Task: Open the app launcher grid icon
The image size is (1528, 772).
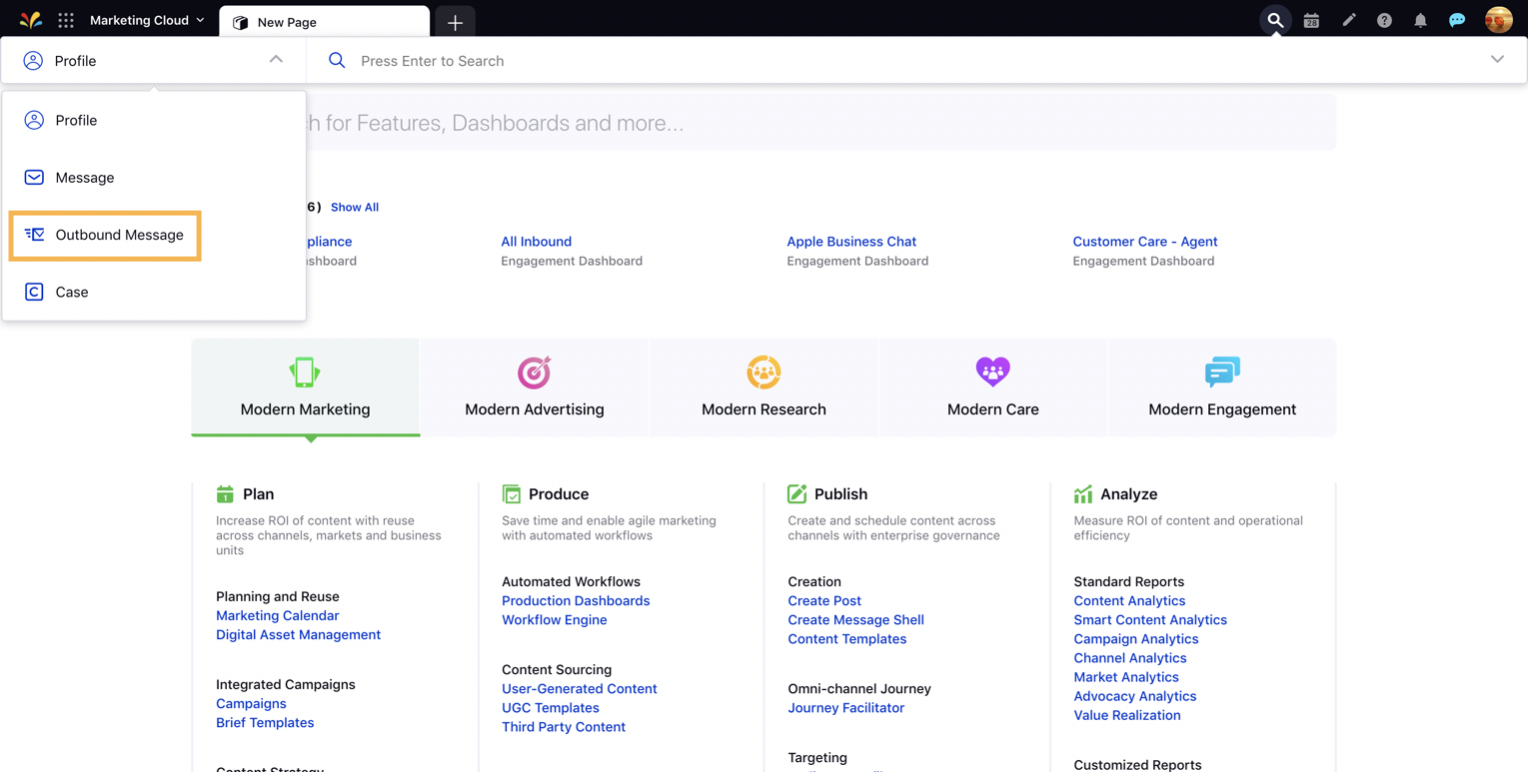Action: click(66, 20)
